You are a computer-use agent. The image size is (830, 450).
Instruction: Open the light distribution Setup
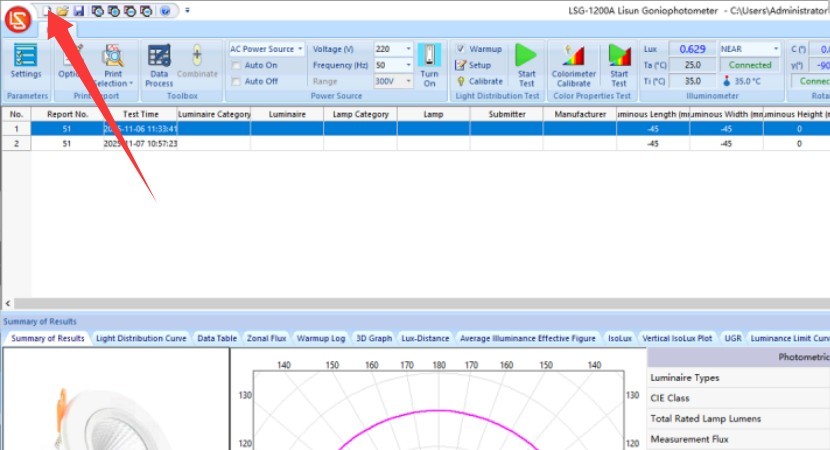point(473,65)
